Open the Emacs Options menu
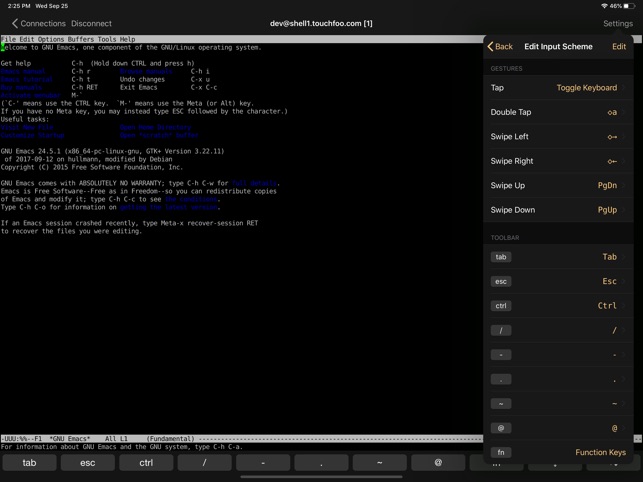 point(51,39)
